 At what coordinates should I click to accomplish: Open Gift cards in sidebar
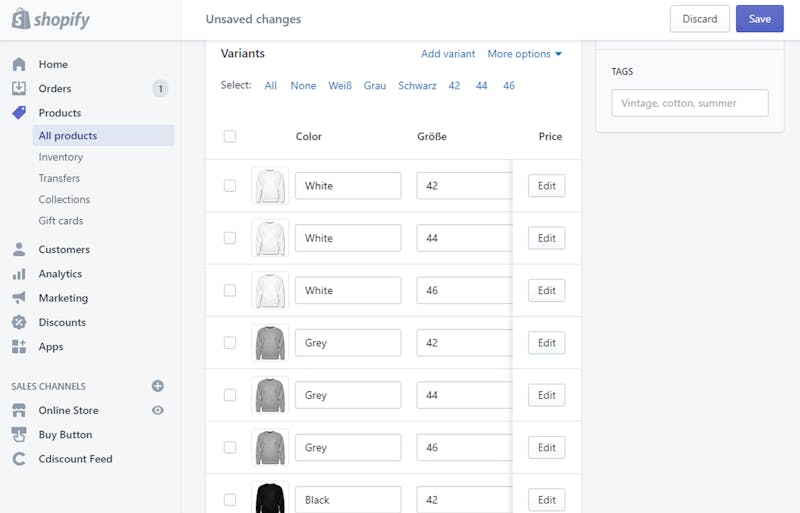61,221
